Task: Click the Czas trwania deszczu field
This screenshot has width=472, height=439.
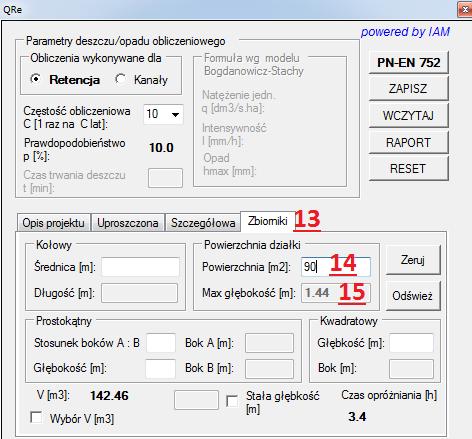Action: [165, 178]
